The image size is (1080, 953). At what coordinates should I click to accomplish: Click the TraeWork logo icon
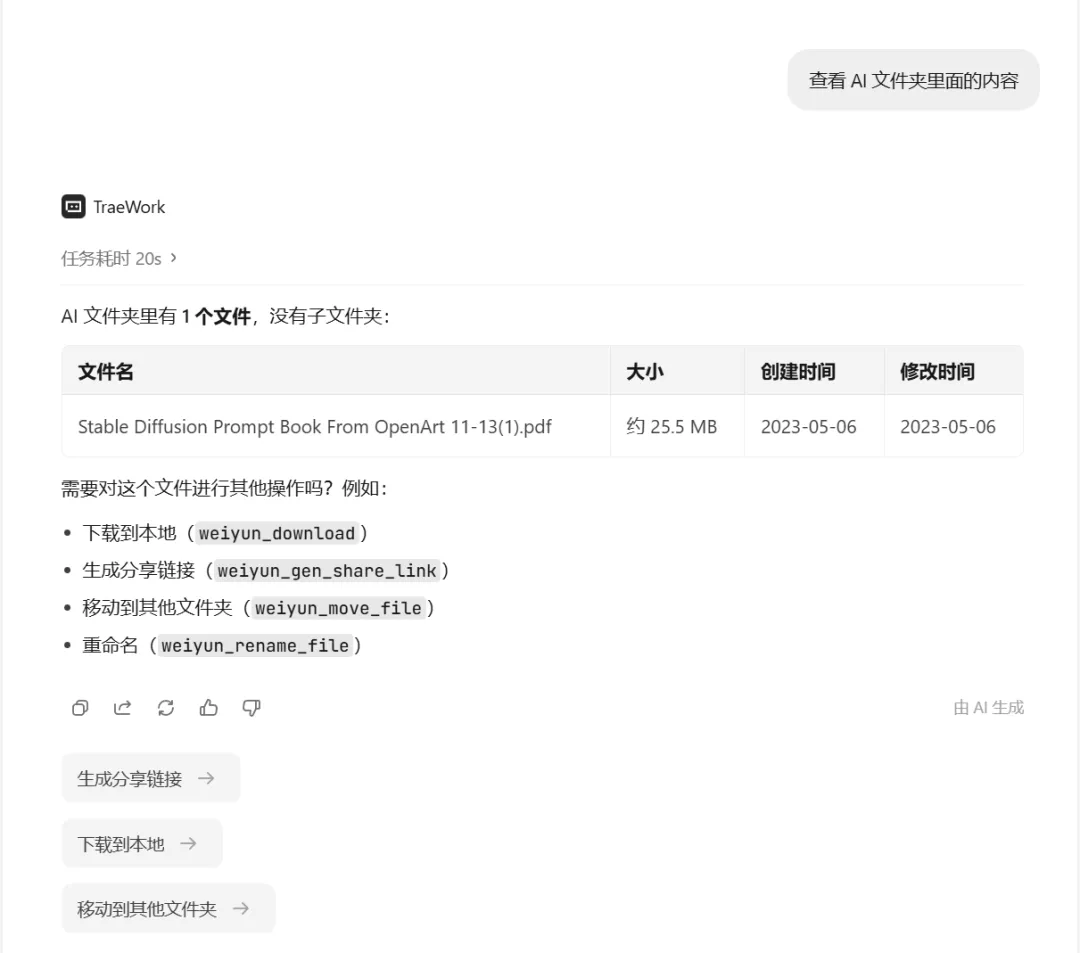(73, 207)
